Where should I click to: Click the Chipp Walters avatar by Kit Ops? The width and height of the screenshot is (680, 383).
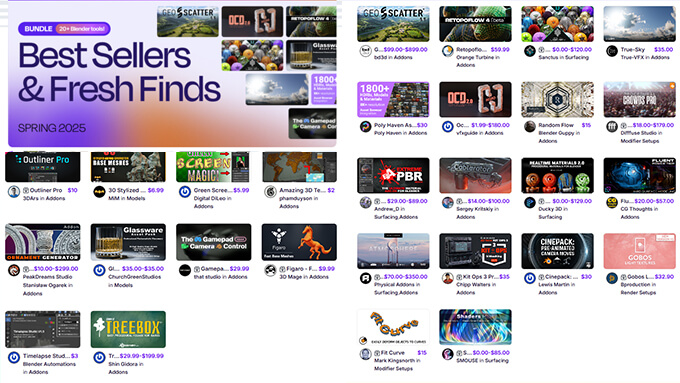448,278
